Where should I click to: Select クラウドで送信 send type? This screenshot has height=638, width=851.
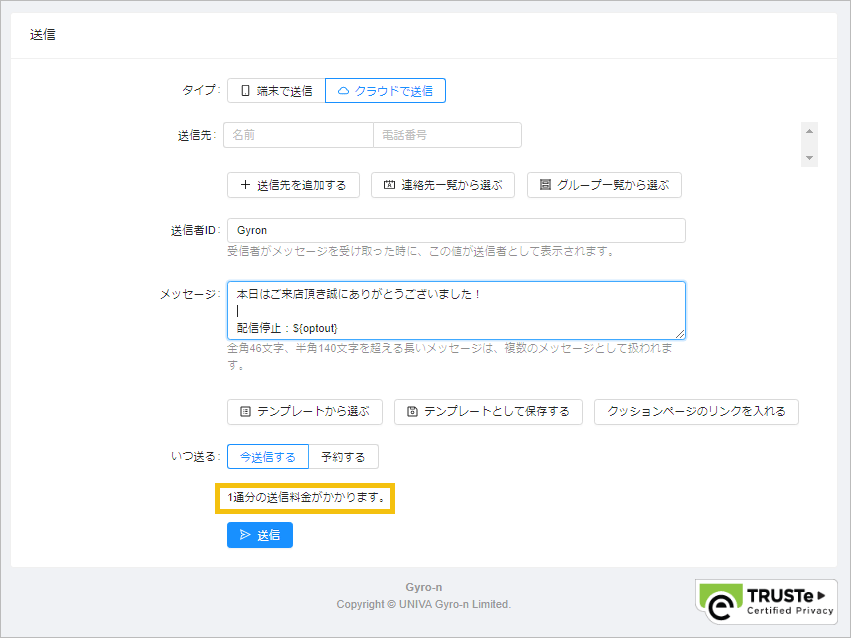pos(385,91)
